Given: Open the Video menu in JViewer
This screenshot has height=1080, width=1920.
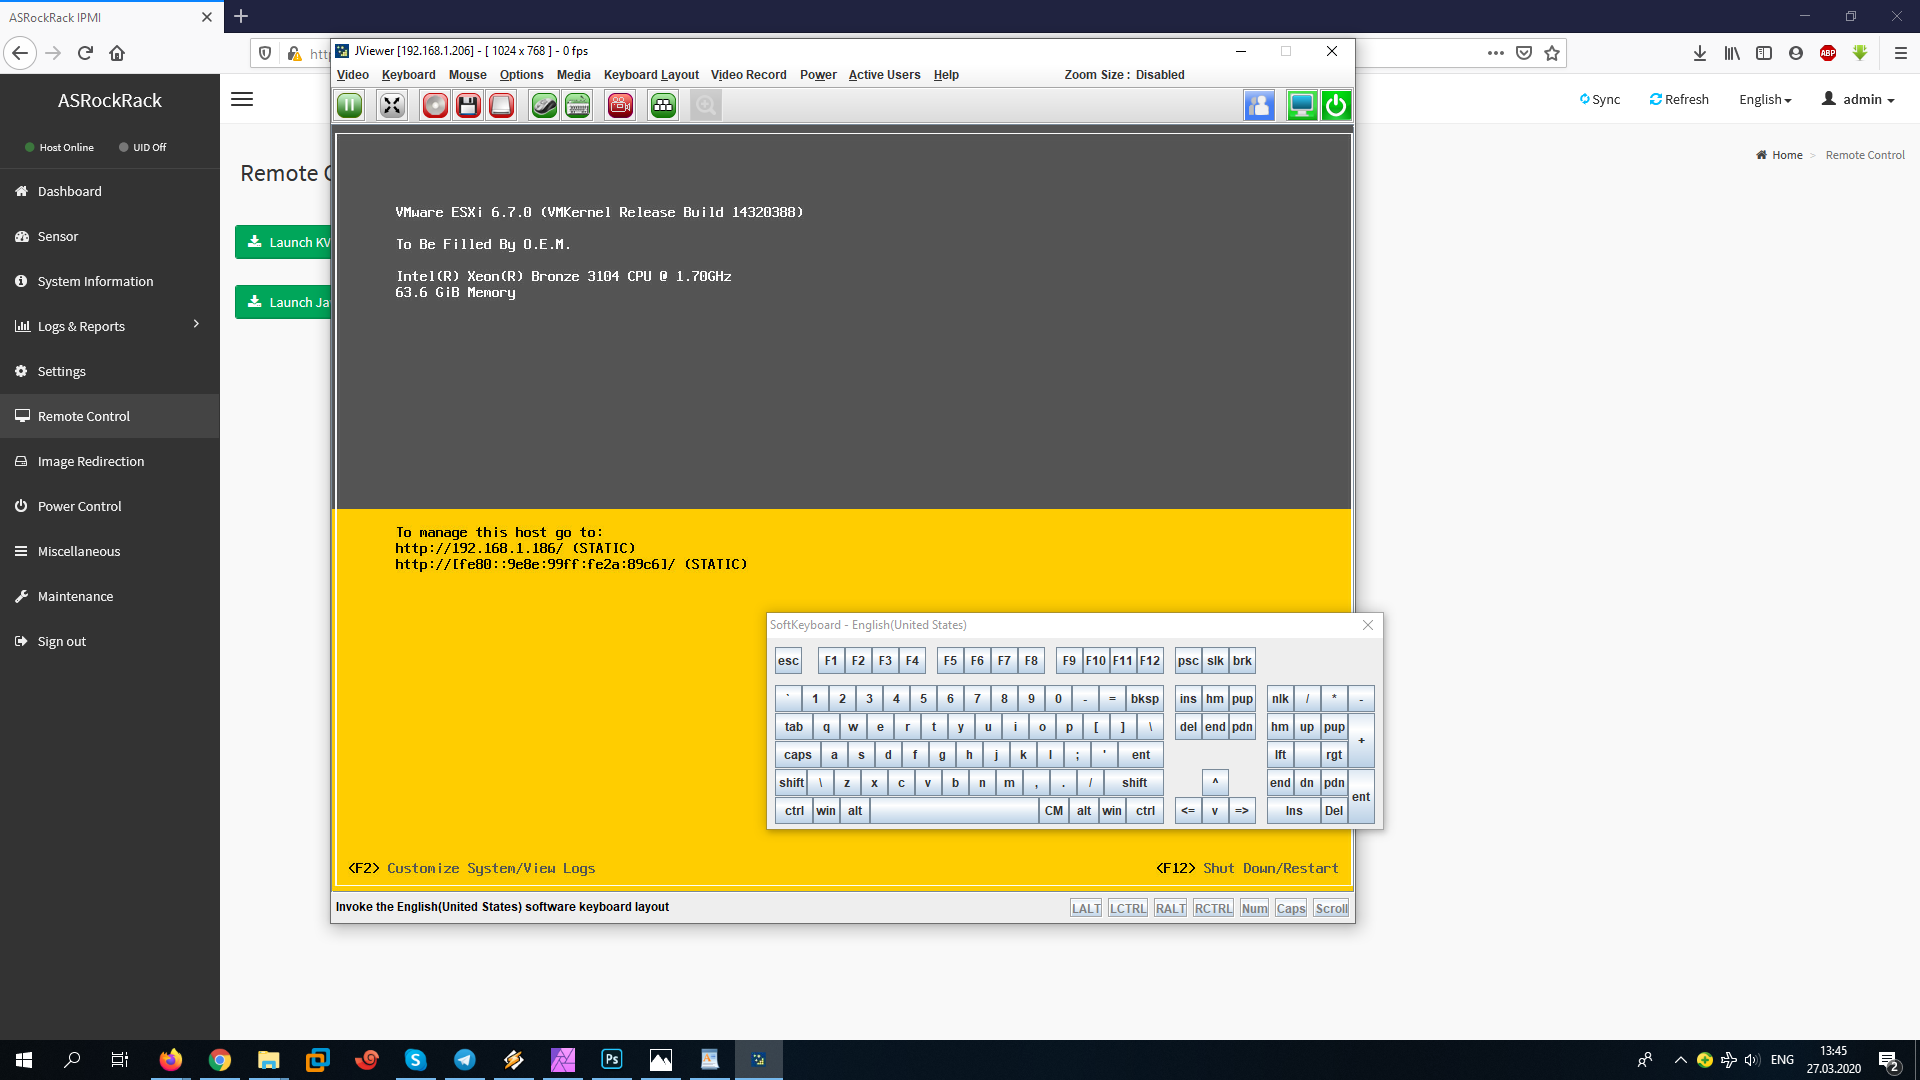Looking at the screenshot, I should [x=352, y=75].
